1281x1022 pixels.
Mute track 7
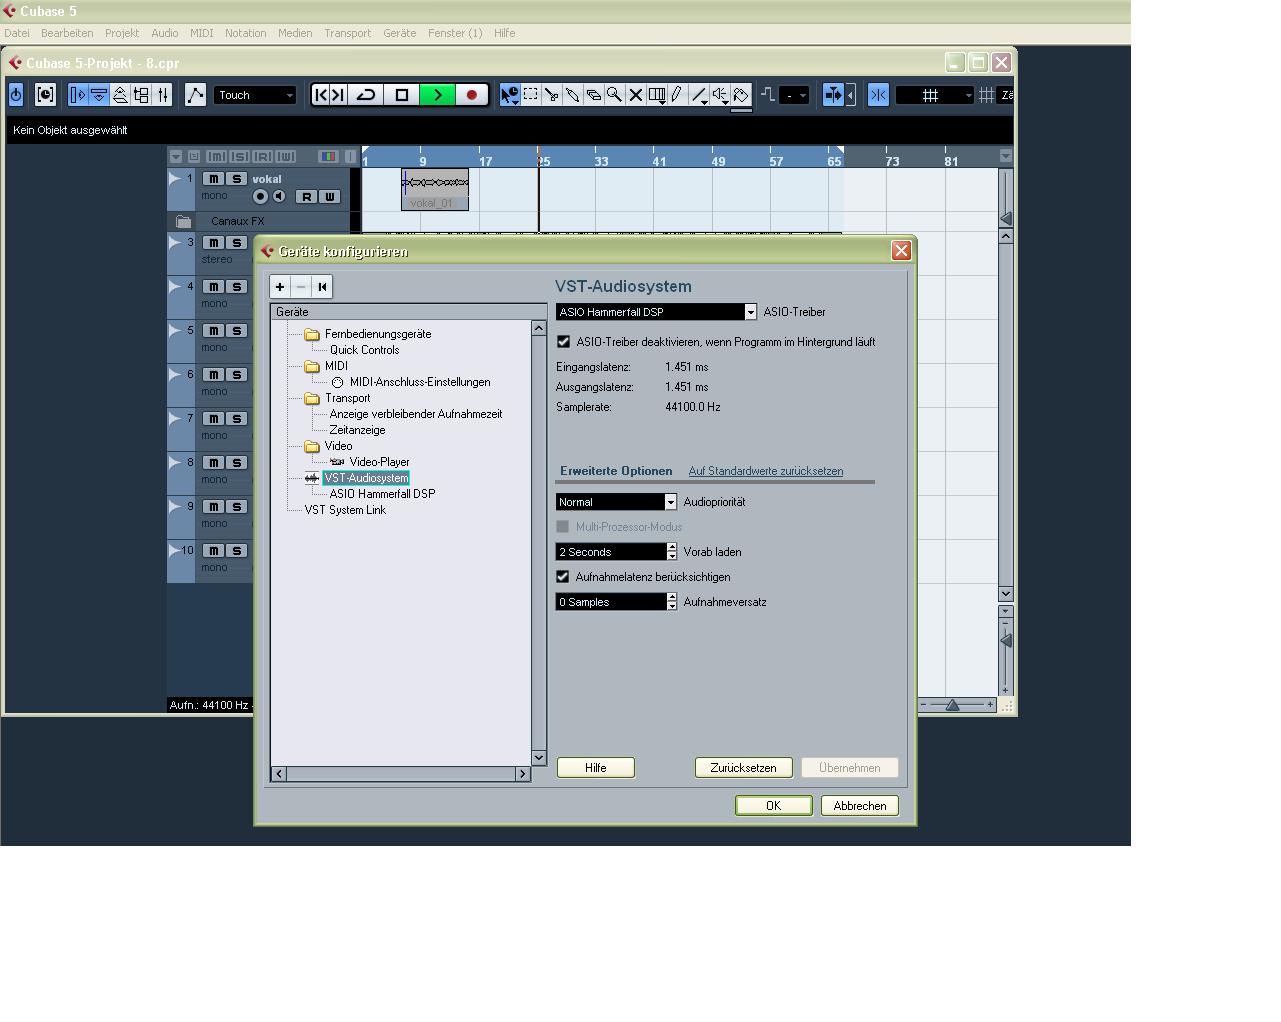pos(213,419)
